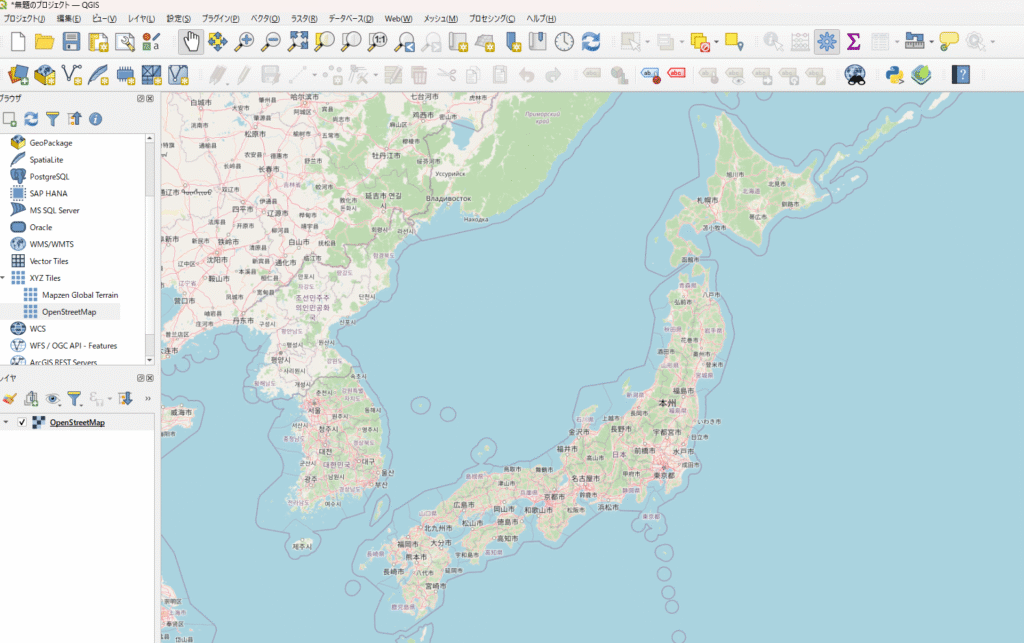
Task: Toggle the Processing Toolbox gear
Action: (x=827, y=42)
